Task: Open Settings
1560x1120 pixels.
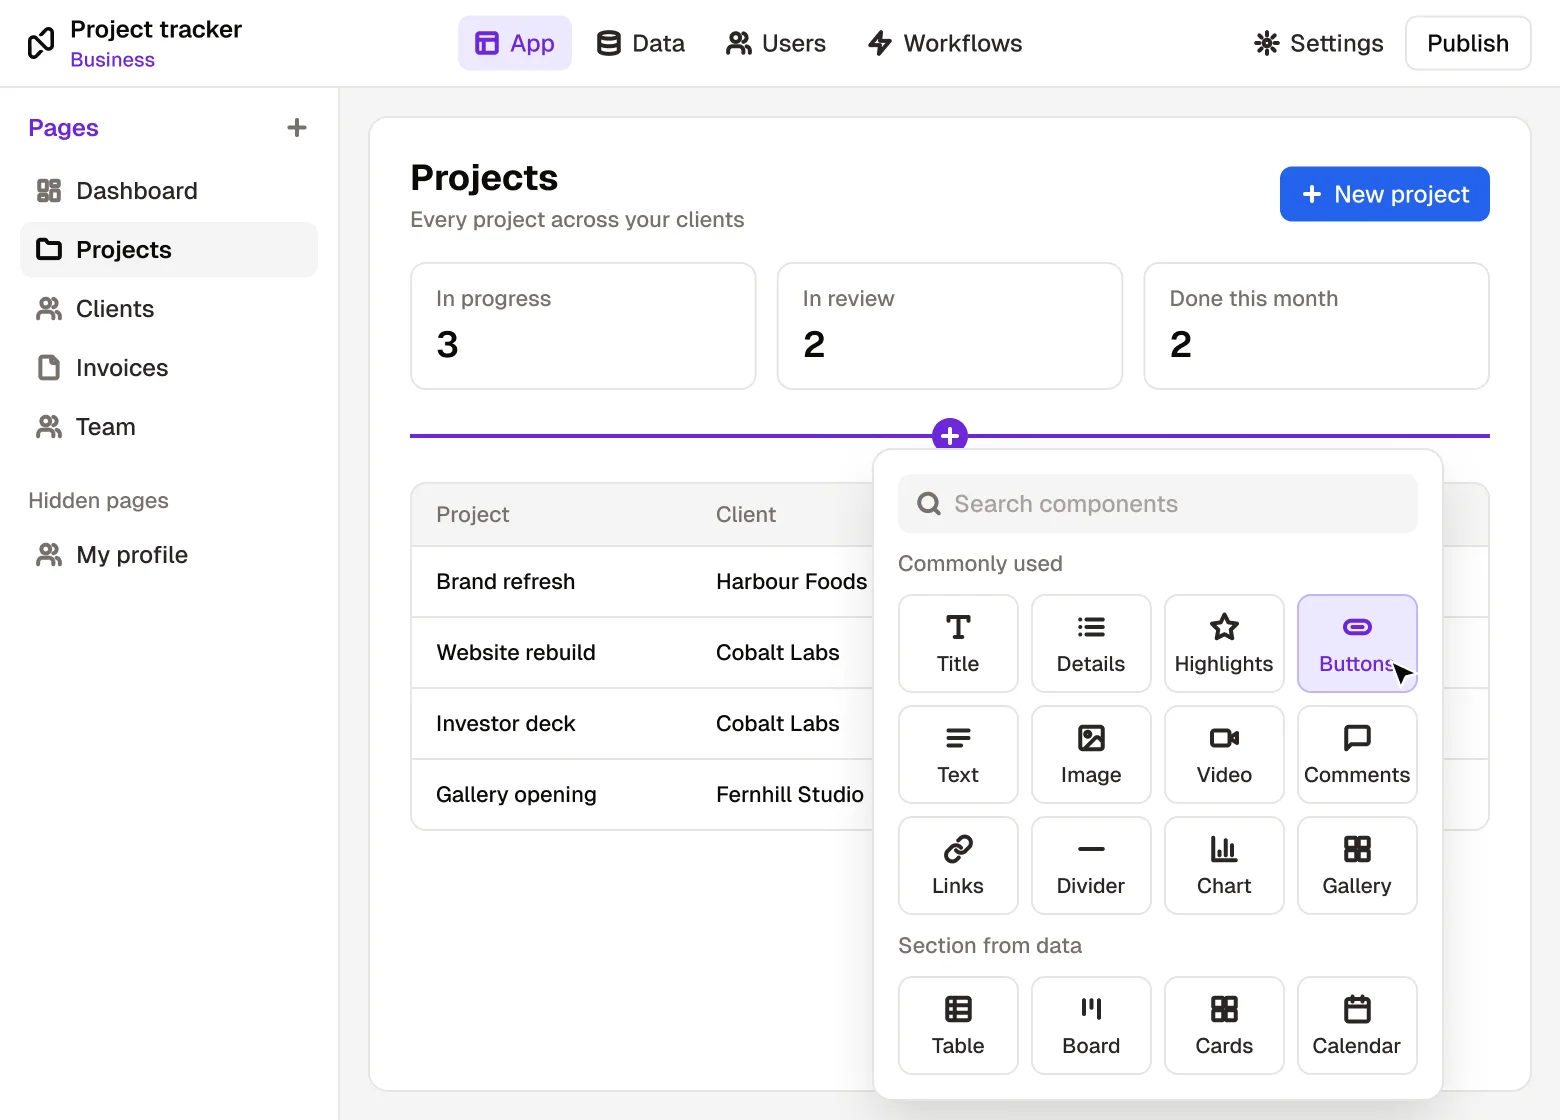Action: pos(1319,43)
